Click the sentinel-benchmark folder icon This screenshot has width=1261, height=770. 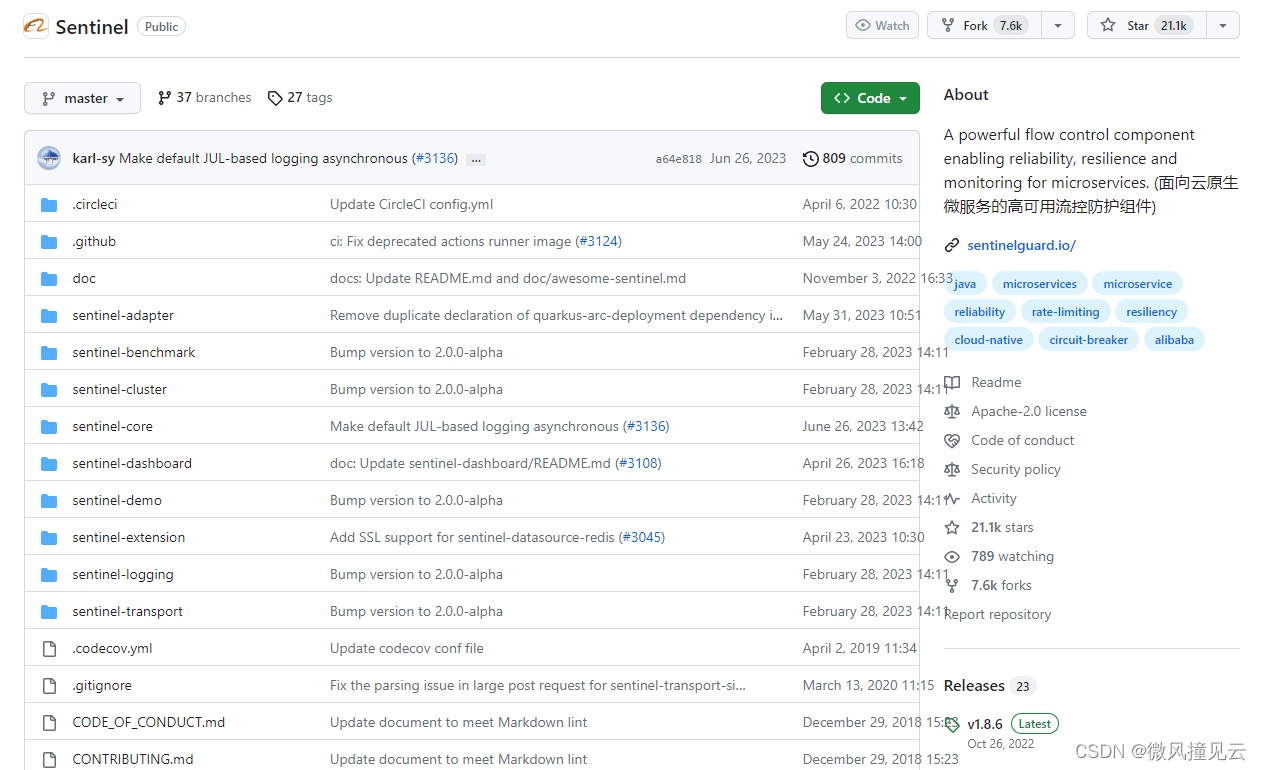49,353
